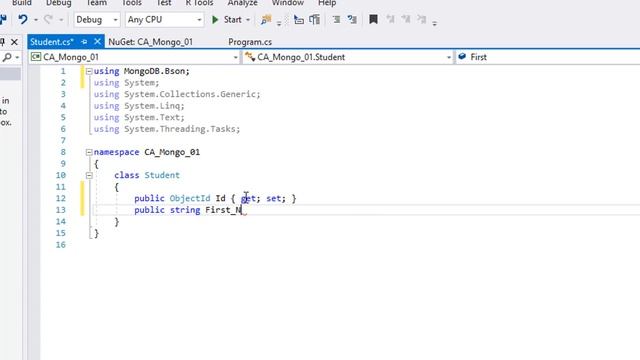This screenshot has width=640, height=360.
Task: Open the Build menu
Action: point(22,3)
